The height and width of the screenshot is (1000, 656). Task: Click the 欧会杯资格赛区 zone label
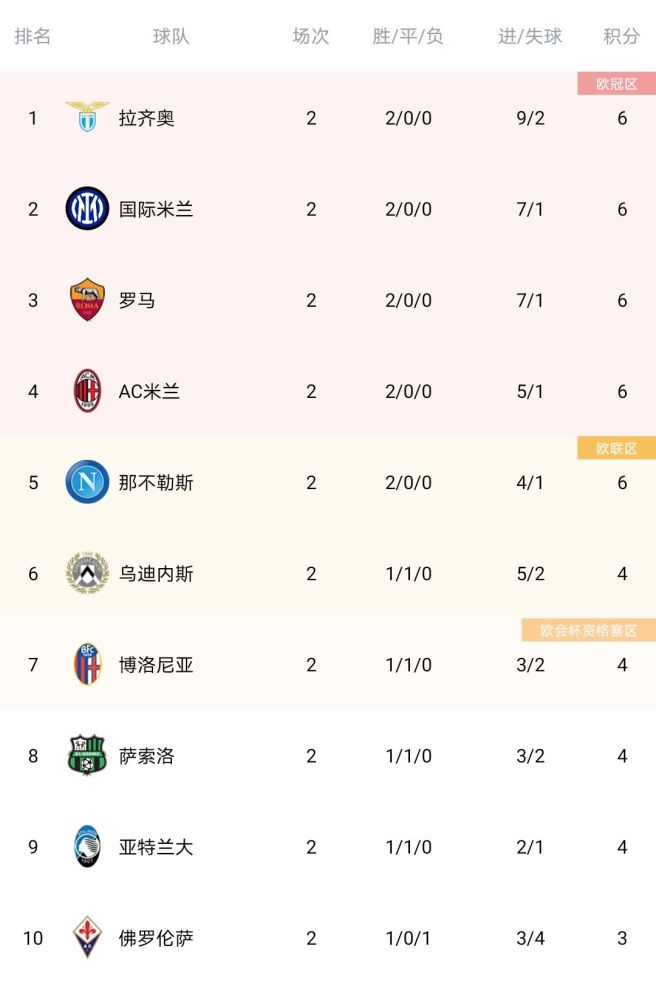[588, 630]
